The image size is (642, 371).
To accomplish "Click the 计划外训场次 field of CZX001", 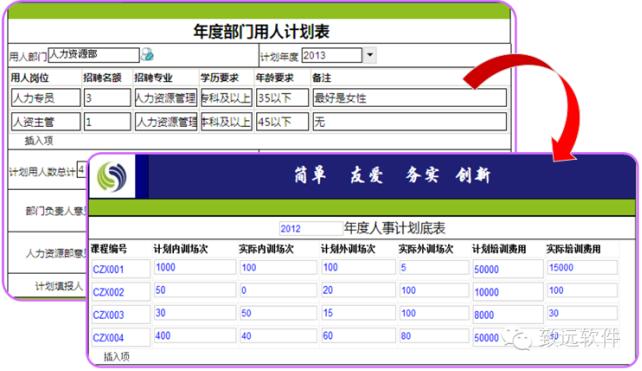I will (358, 267).
